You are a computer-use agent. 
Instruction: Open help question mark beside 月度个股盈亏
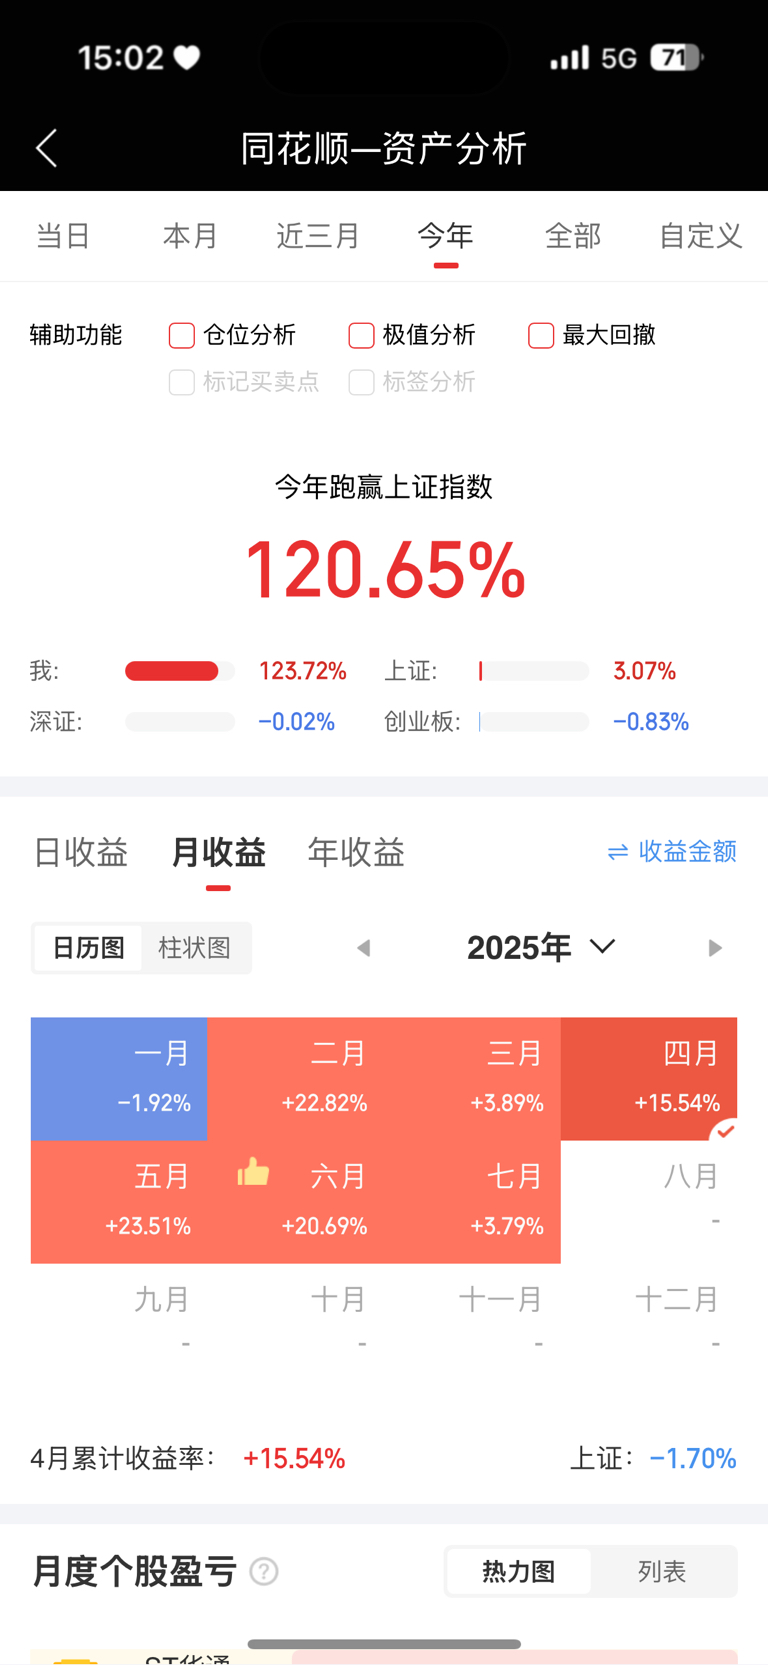(264, 1572)
